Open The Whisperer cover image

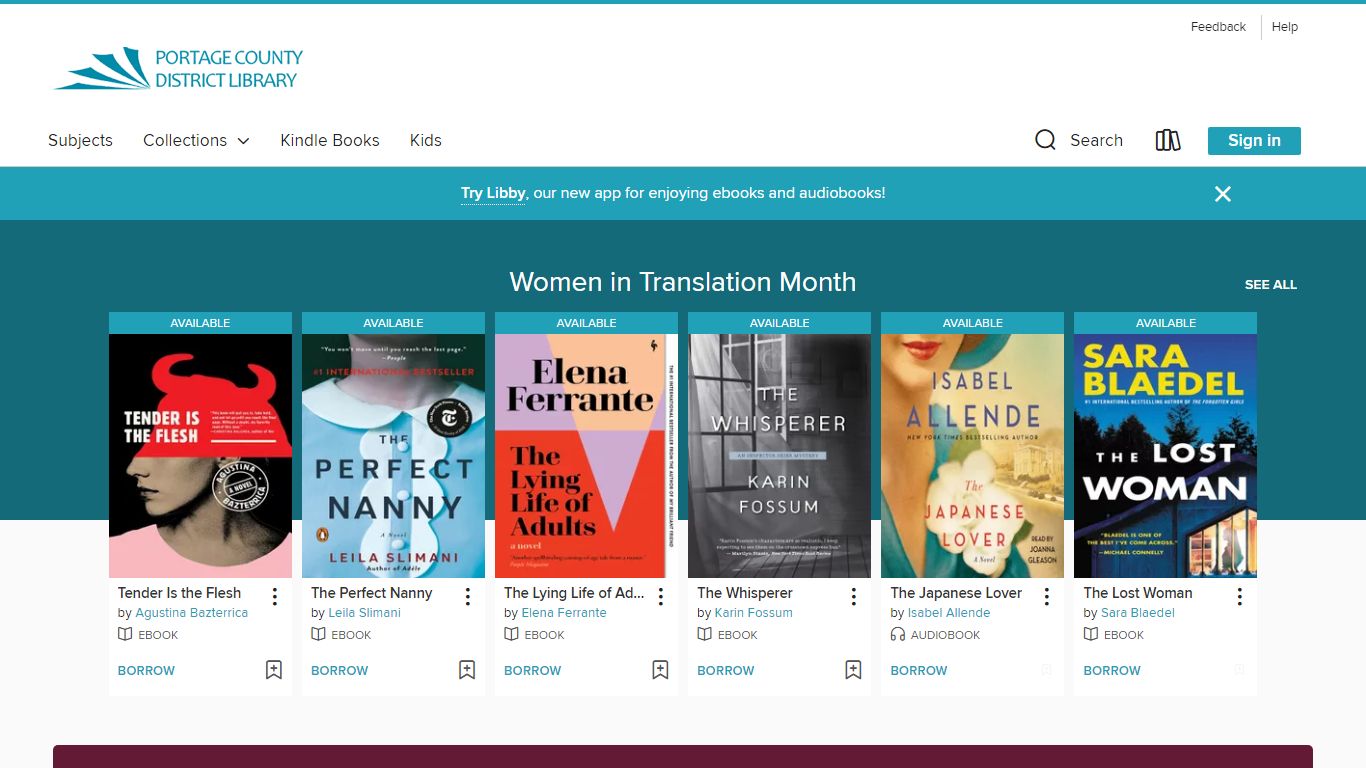(x=779, y=456)
